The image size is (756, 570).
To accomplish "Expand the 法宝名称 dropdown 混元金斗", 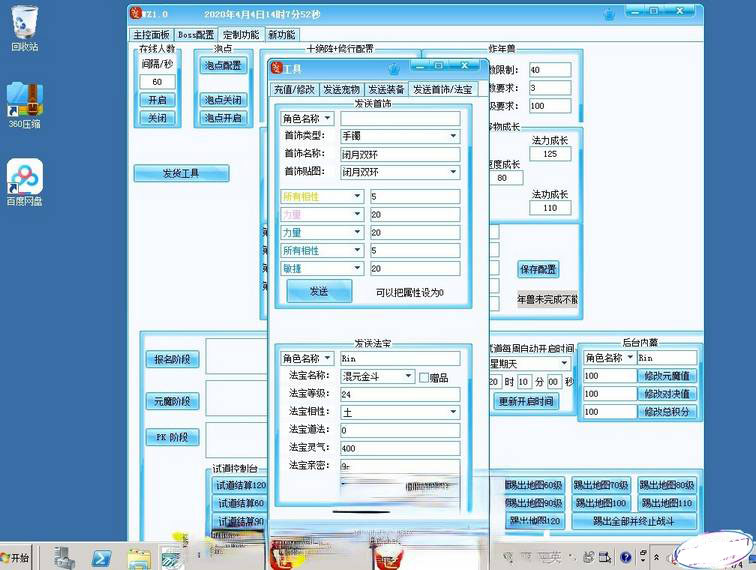I will click(x=408, y=377).
